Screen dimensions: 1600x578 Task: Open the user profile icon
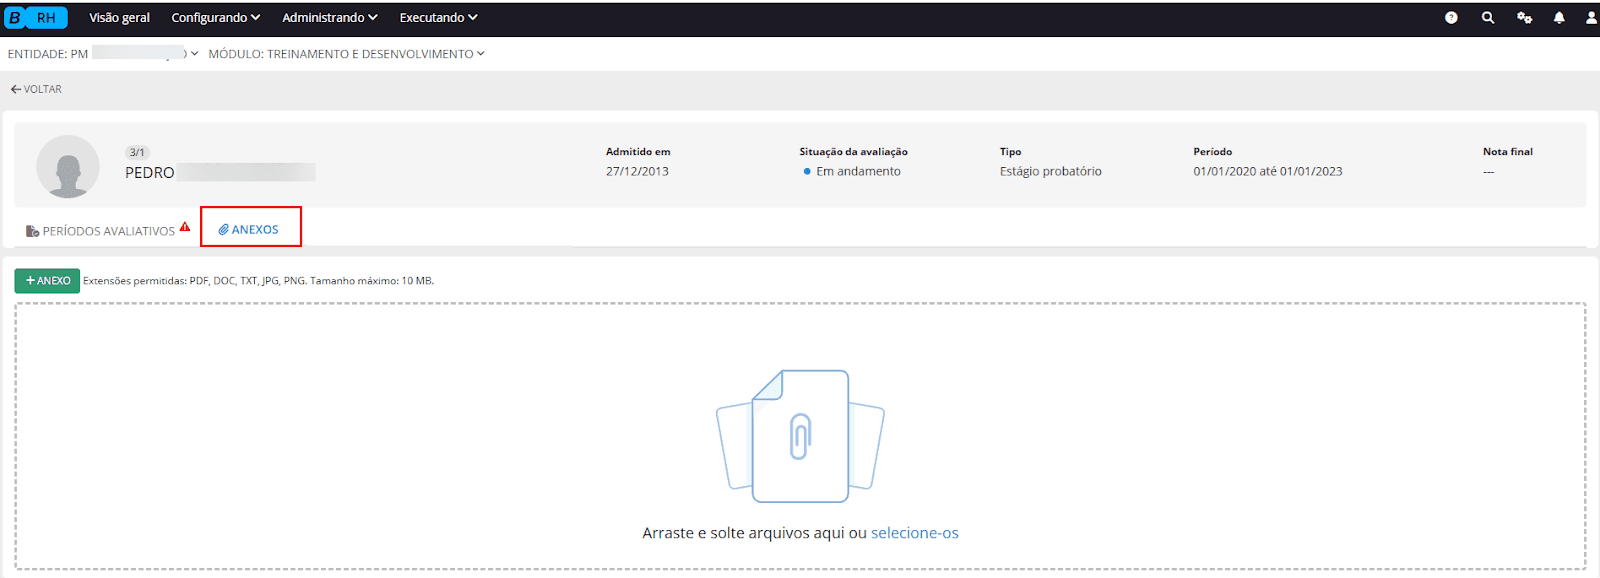(1591, 18)
